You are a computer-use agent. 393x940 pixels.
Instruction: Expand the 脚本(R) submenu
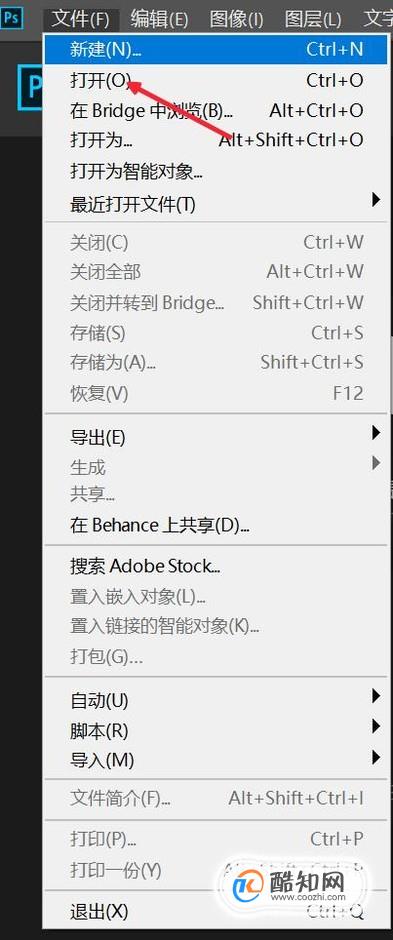(216, 731)
